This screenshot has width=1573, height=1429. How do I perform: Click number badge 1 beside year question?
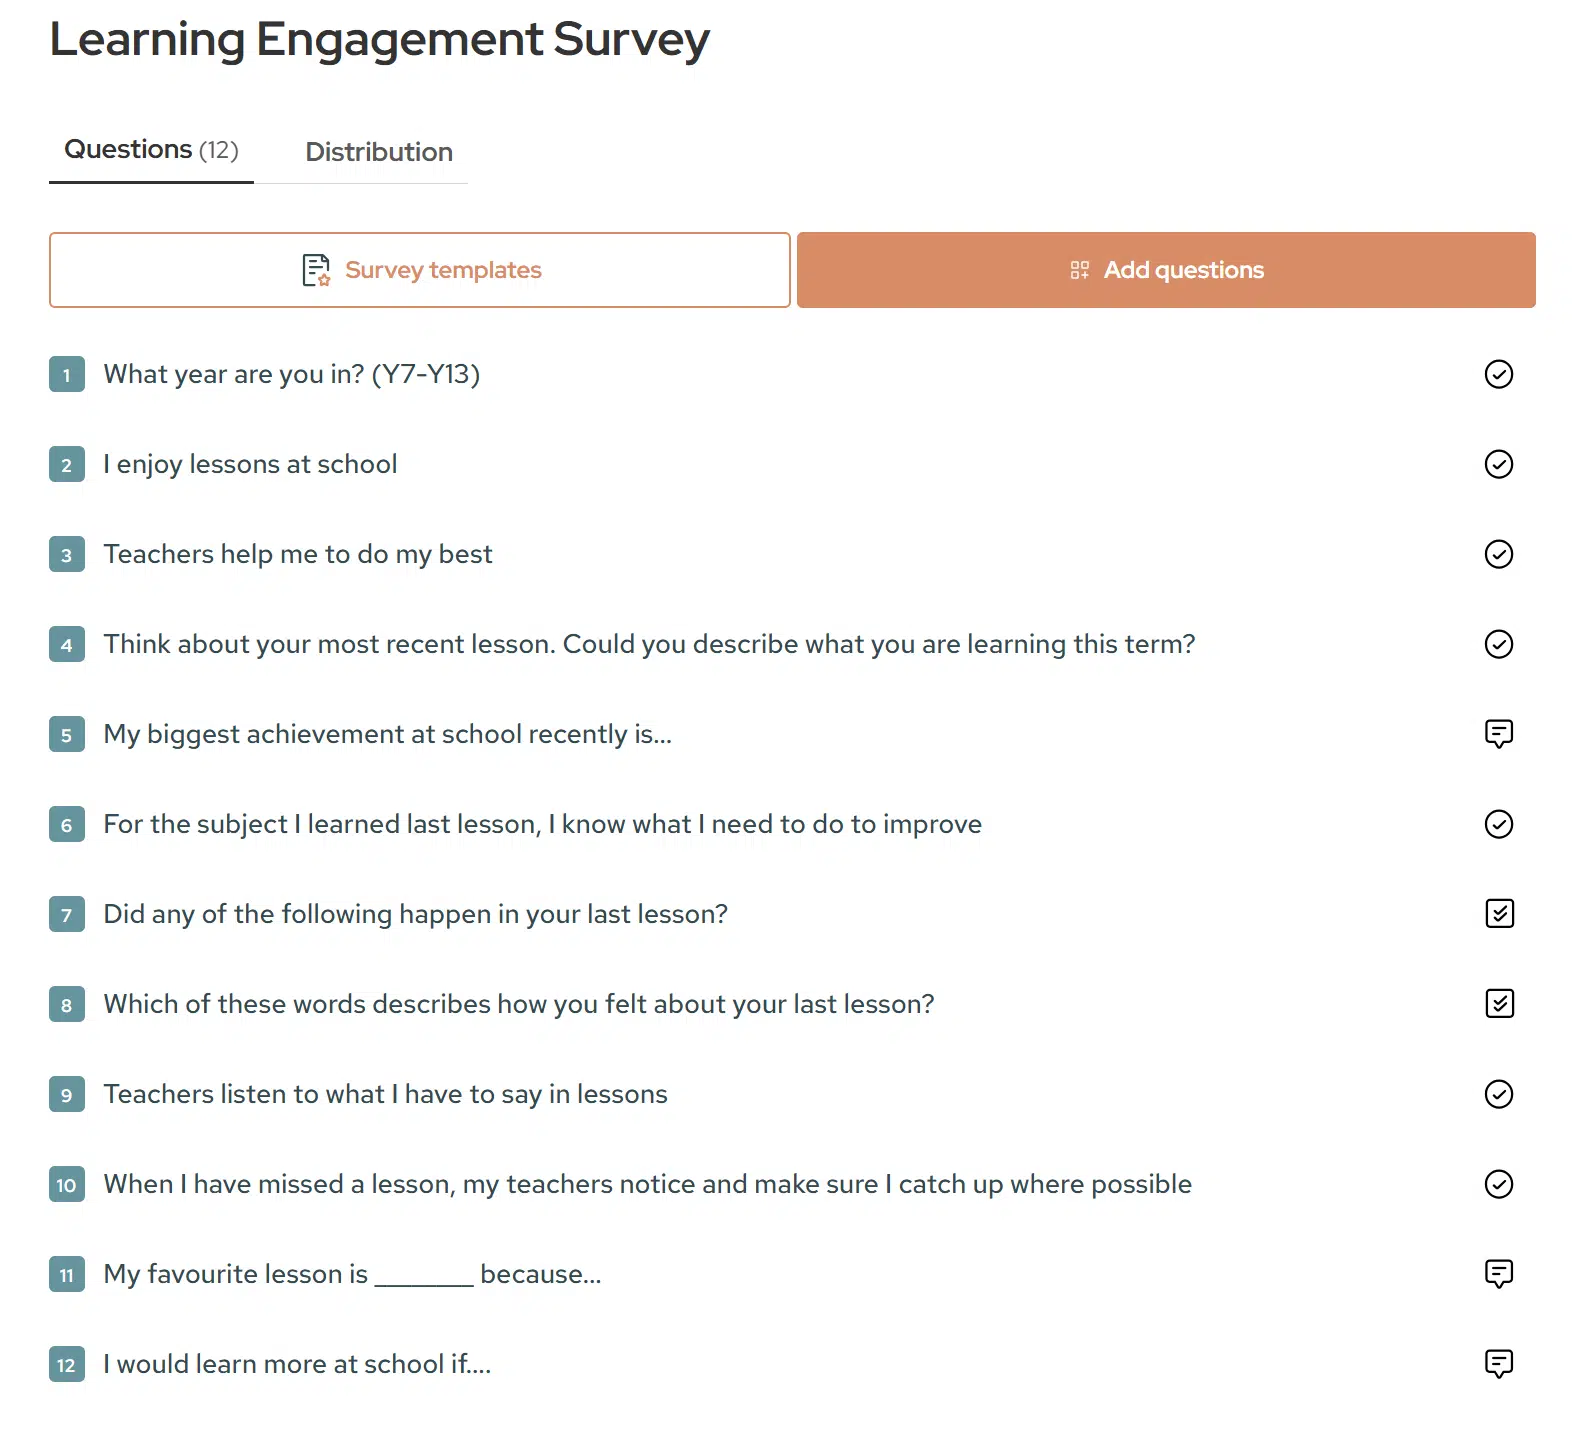(67, 375)
